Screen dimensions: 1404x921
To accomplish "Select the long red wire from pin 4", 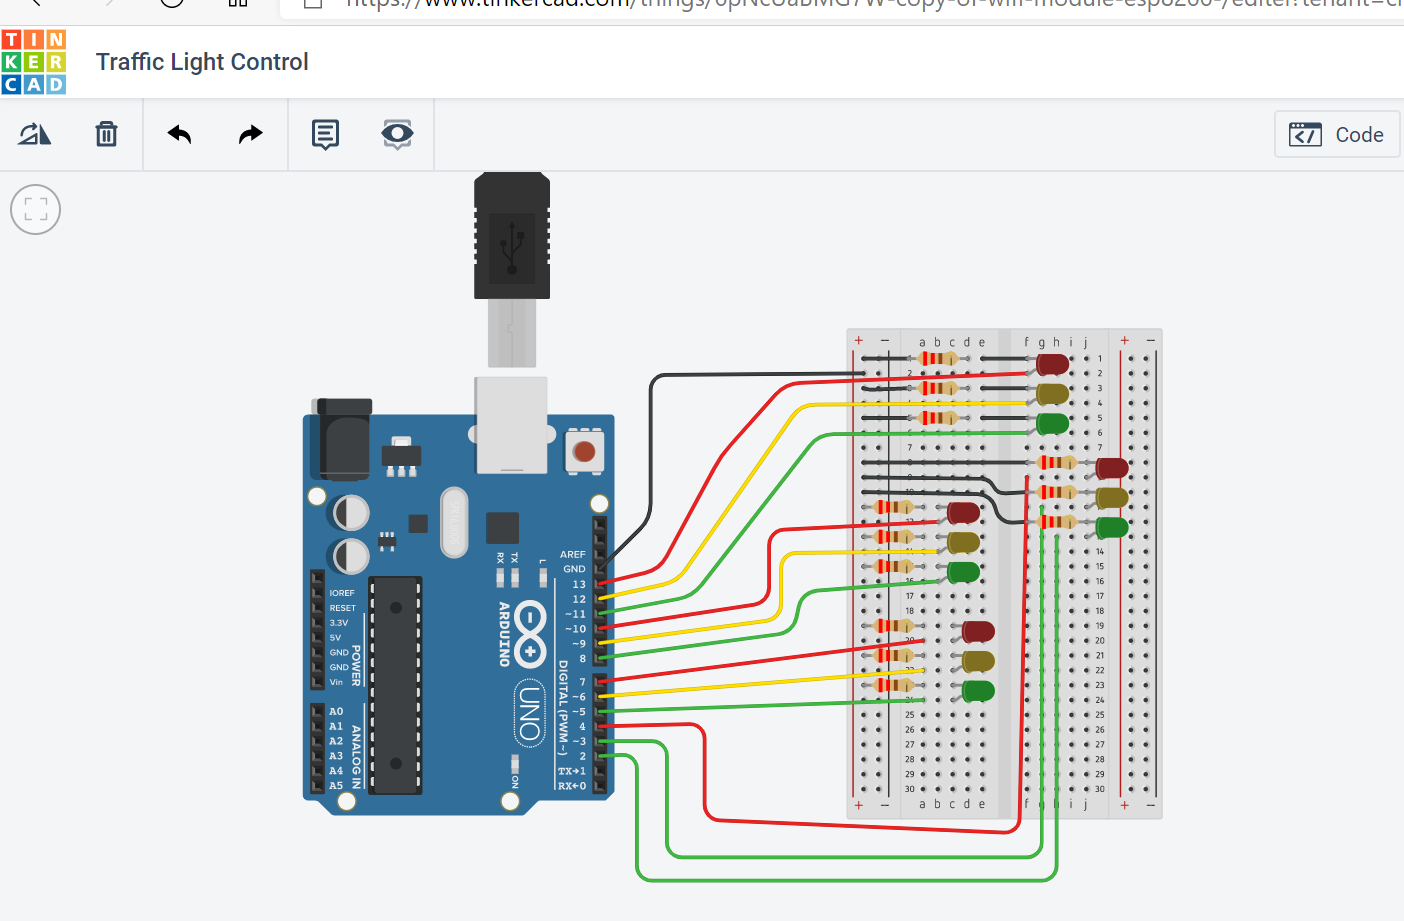I will pyautogui.click(x=706, y=775).
